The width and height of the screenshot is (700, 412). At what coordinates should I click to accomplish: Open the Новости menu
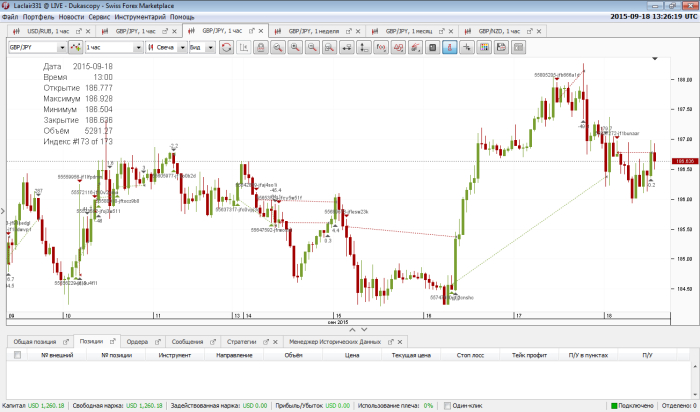click(x=71, y=17)
